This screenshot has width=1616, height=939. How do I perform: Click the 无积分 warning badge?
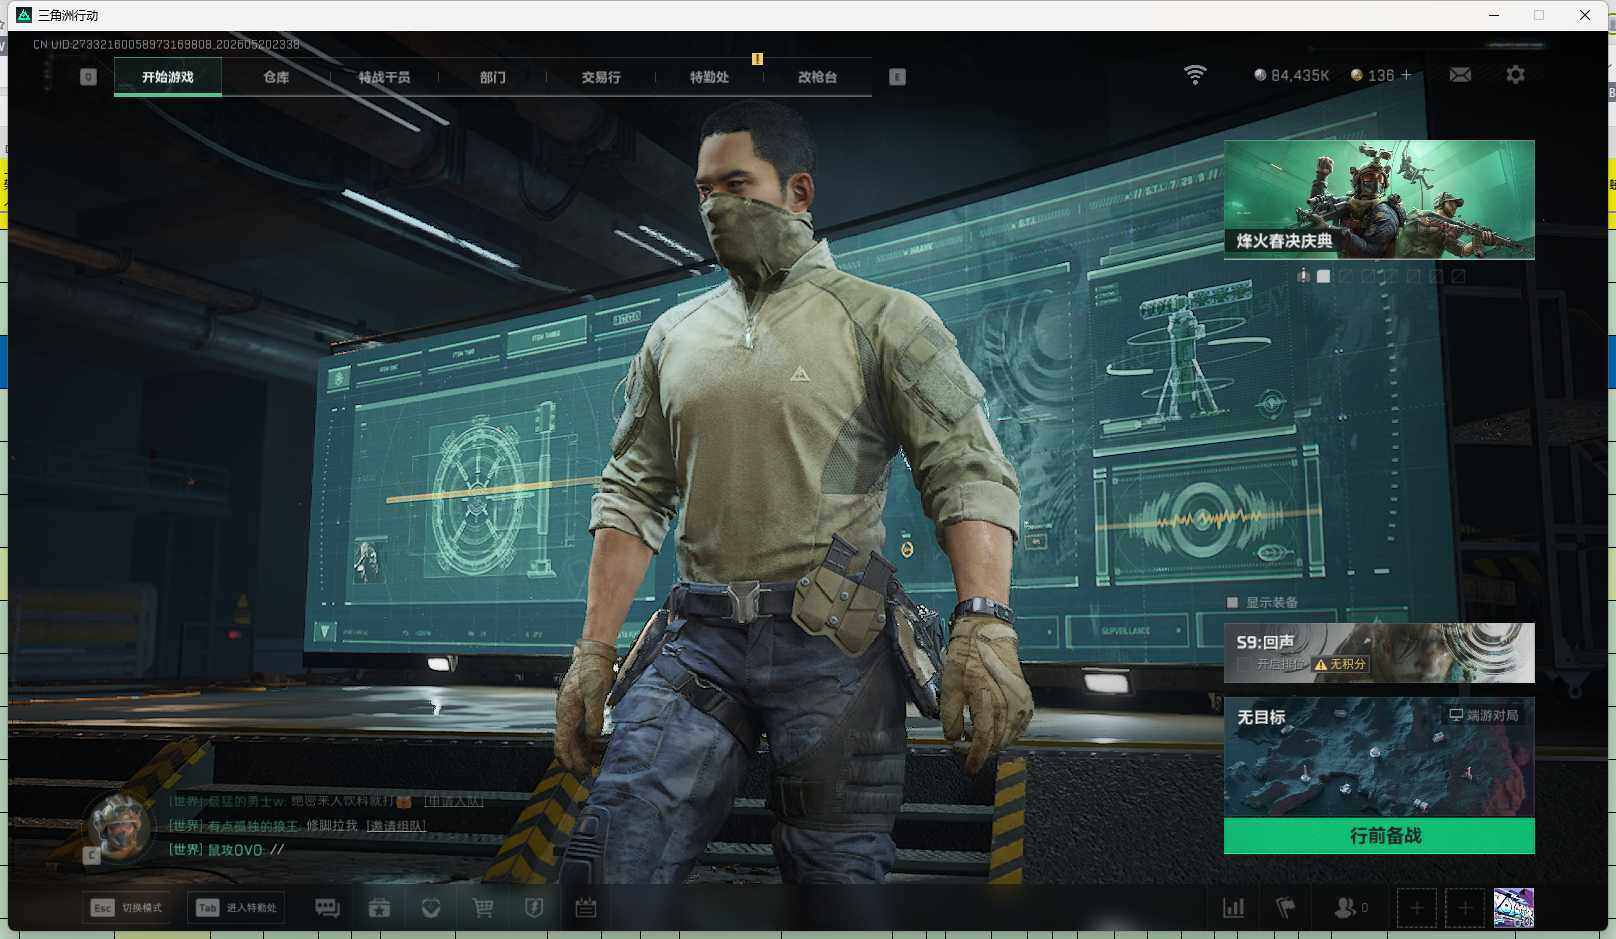coord(1340,664)
